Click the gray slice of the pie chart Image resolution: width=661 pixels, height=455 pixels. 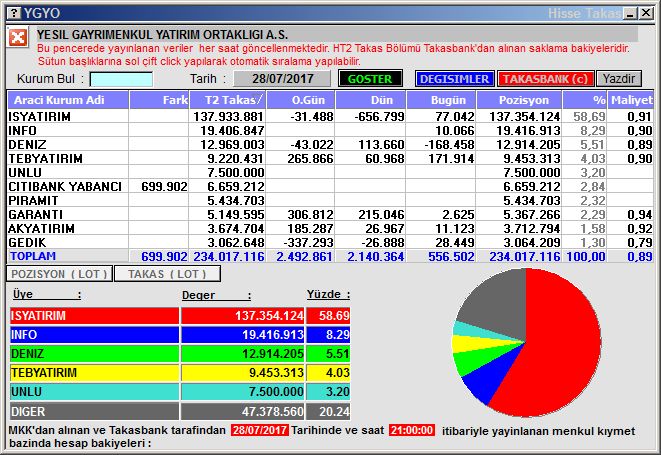[x=500, y=302]
